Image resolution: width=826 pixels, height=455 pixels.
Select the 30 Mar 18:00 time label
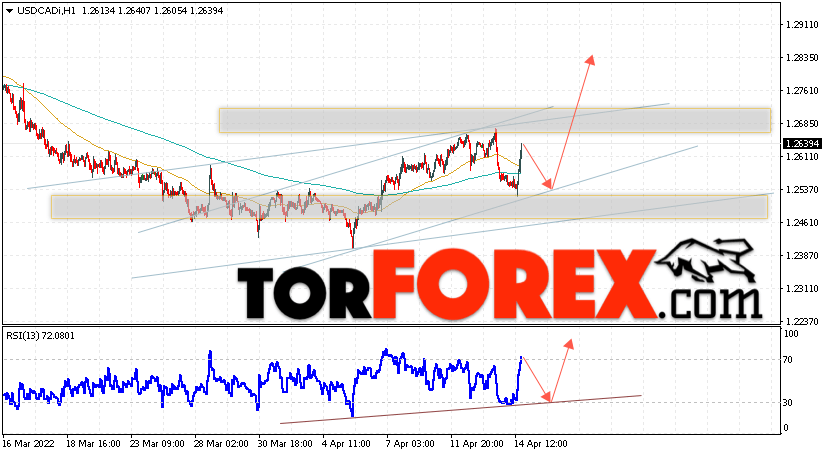(x=284, y=444)
